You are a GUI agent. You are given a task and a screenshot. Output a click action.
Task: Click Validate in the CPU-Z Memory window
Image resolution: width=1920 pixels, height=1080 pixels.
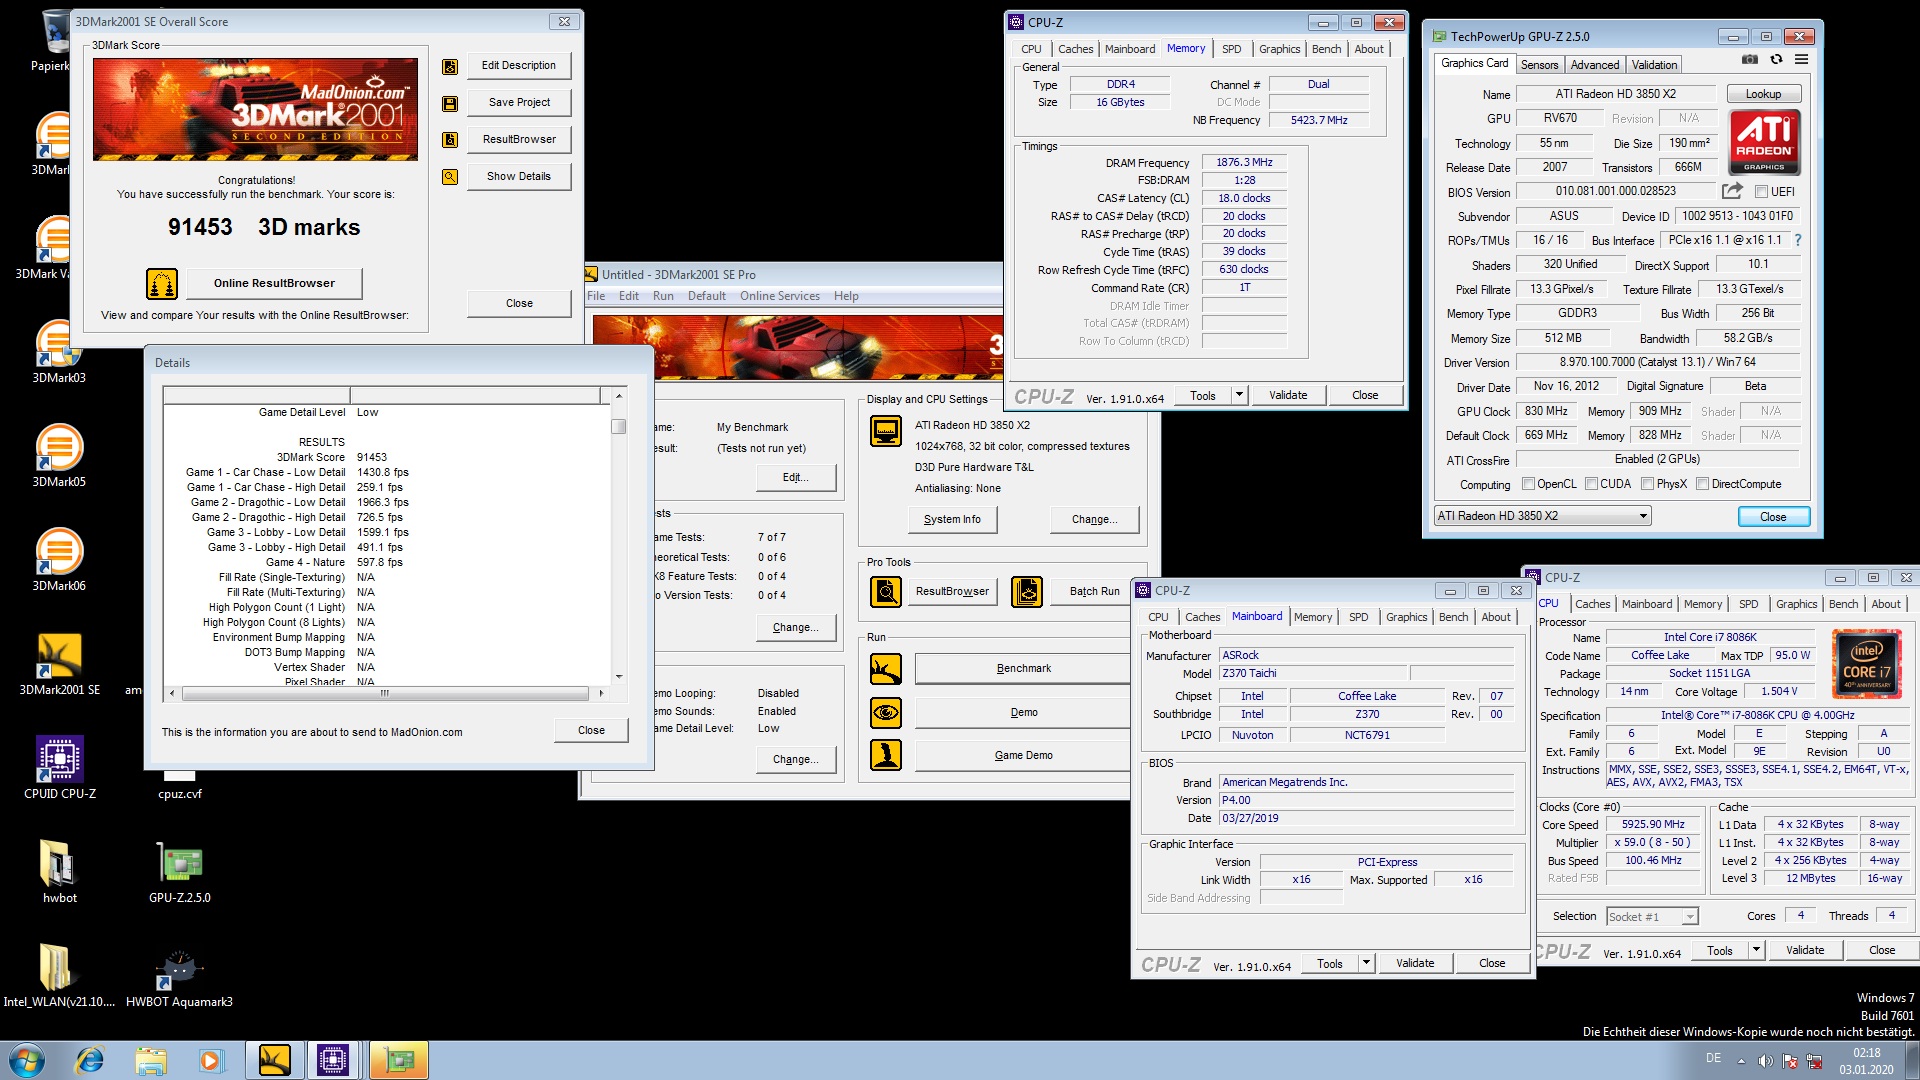[x=1288, y=395]
